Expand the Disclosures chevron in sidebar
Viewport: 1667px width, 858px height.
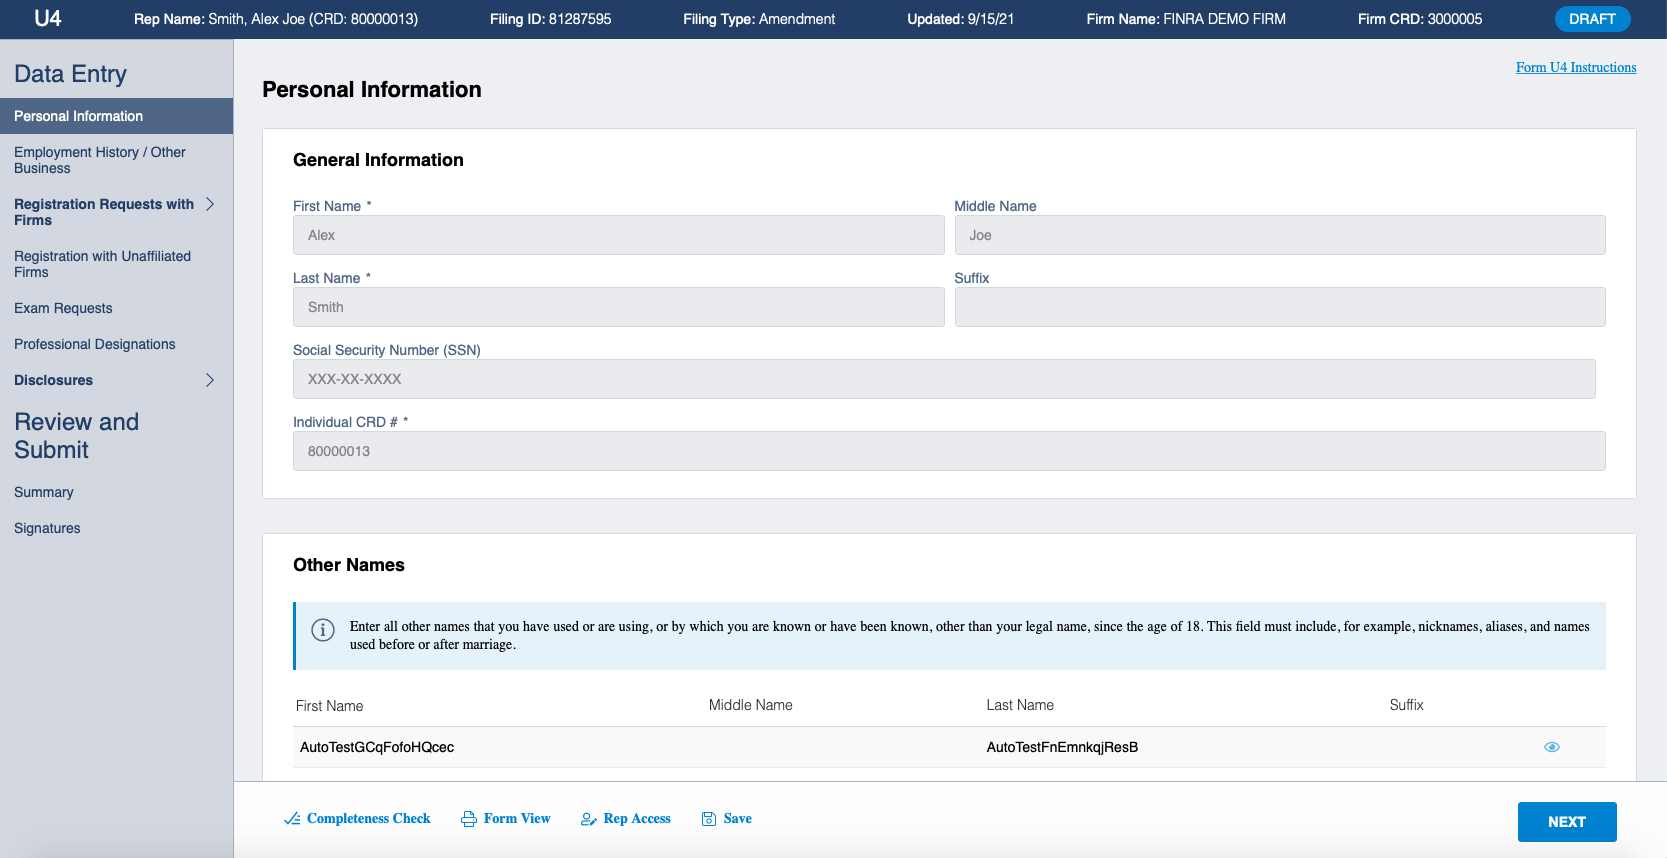(x=210, y=380)
